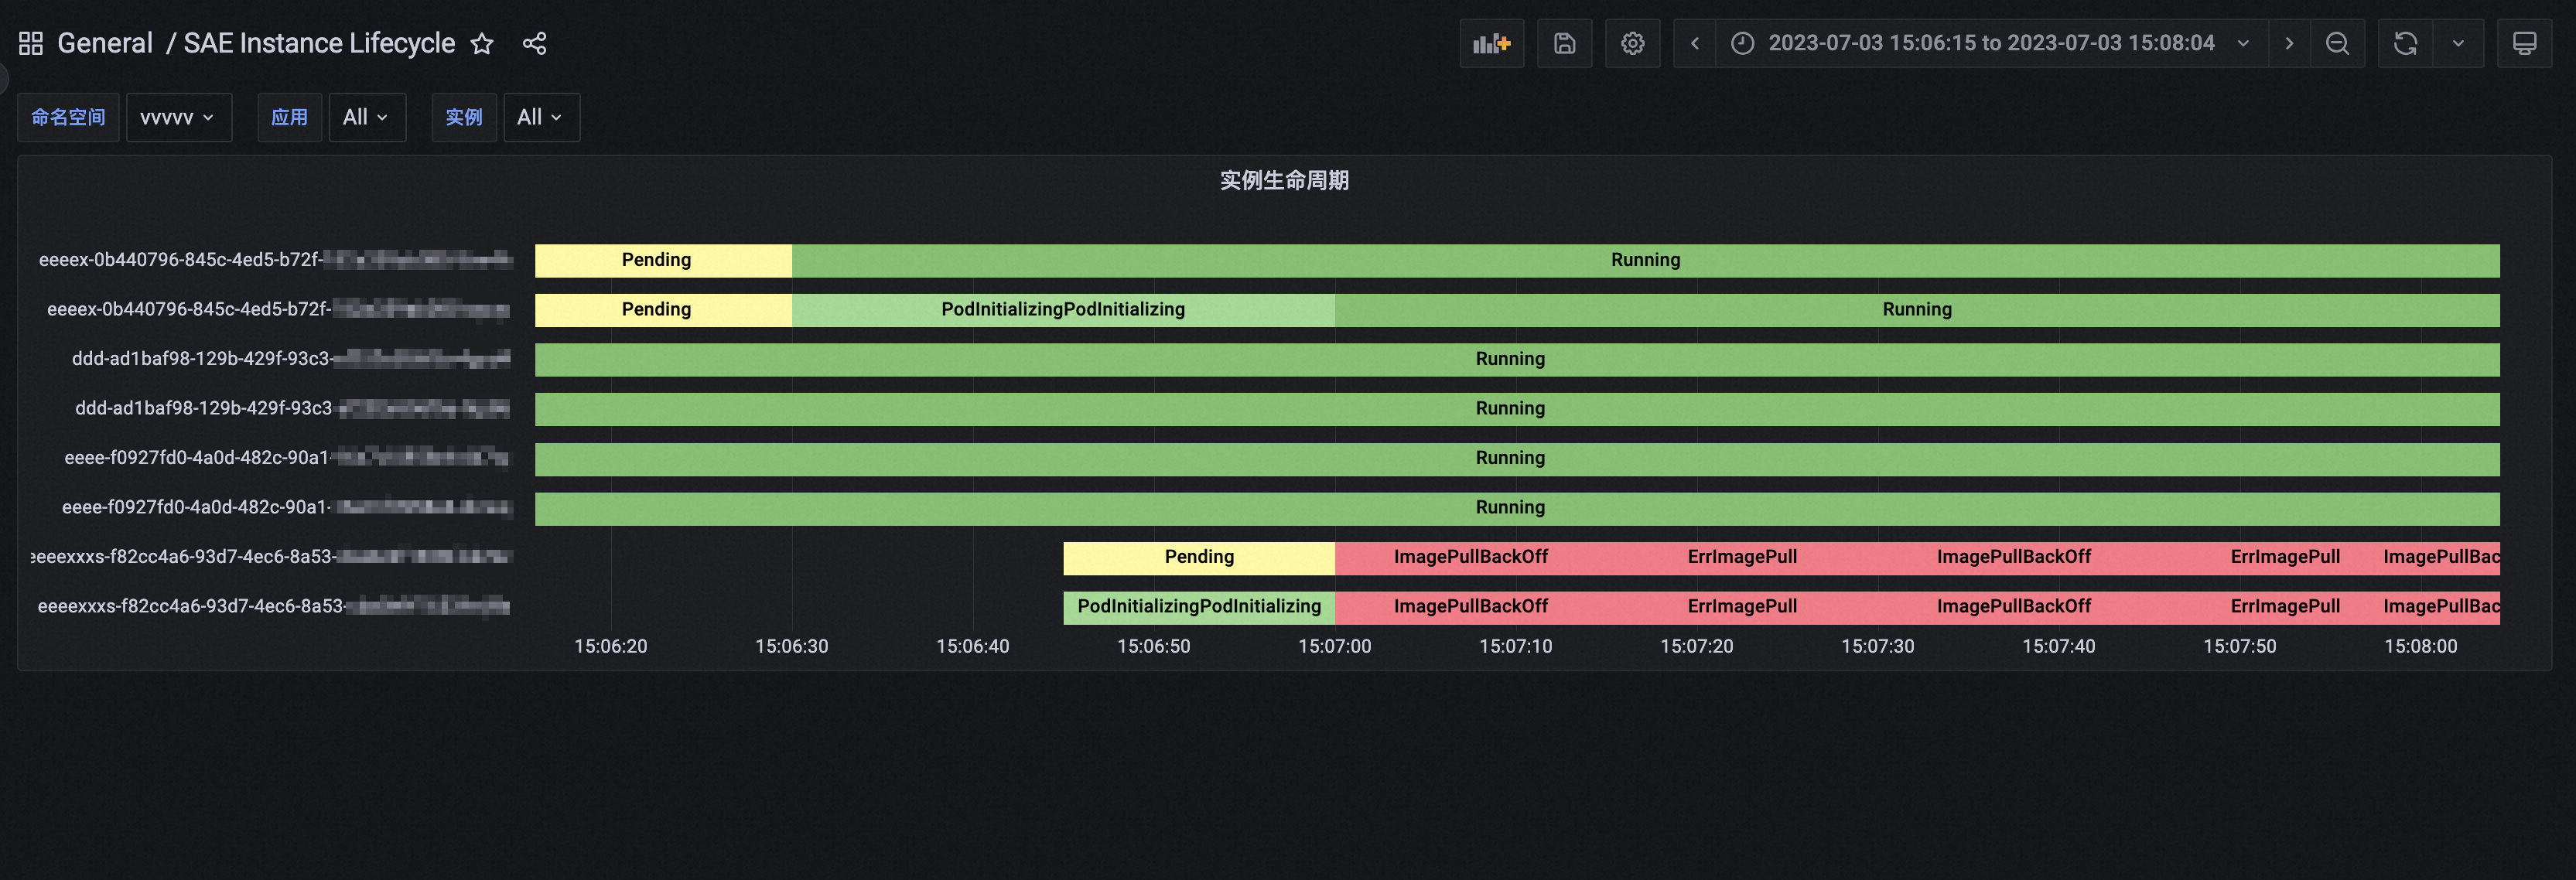
Task: Click the 15:07:00 time axis label
Action: (x=1334, y=646)
